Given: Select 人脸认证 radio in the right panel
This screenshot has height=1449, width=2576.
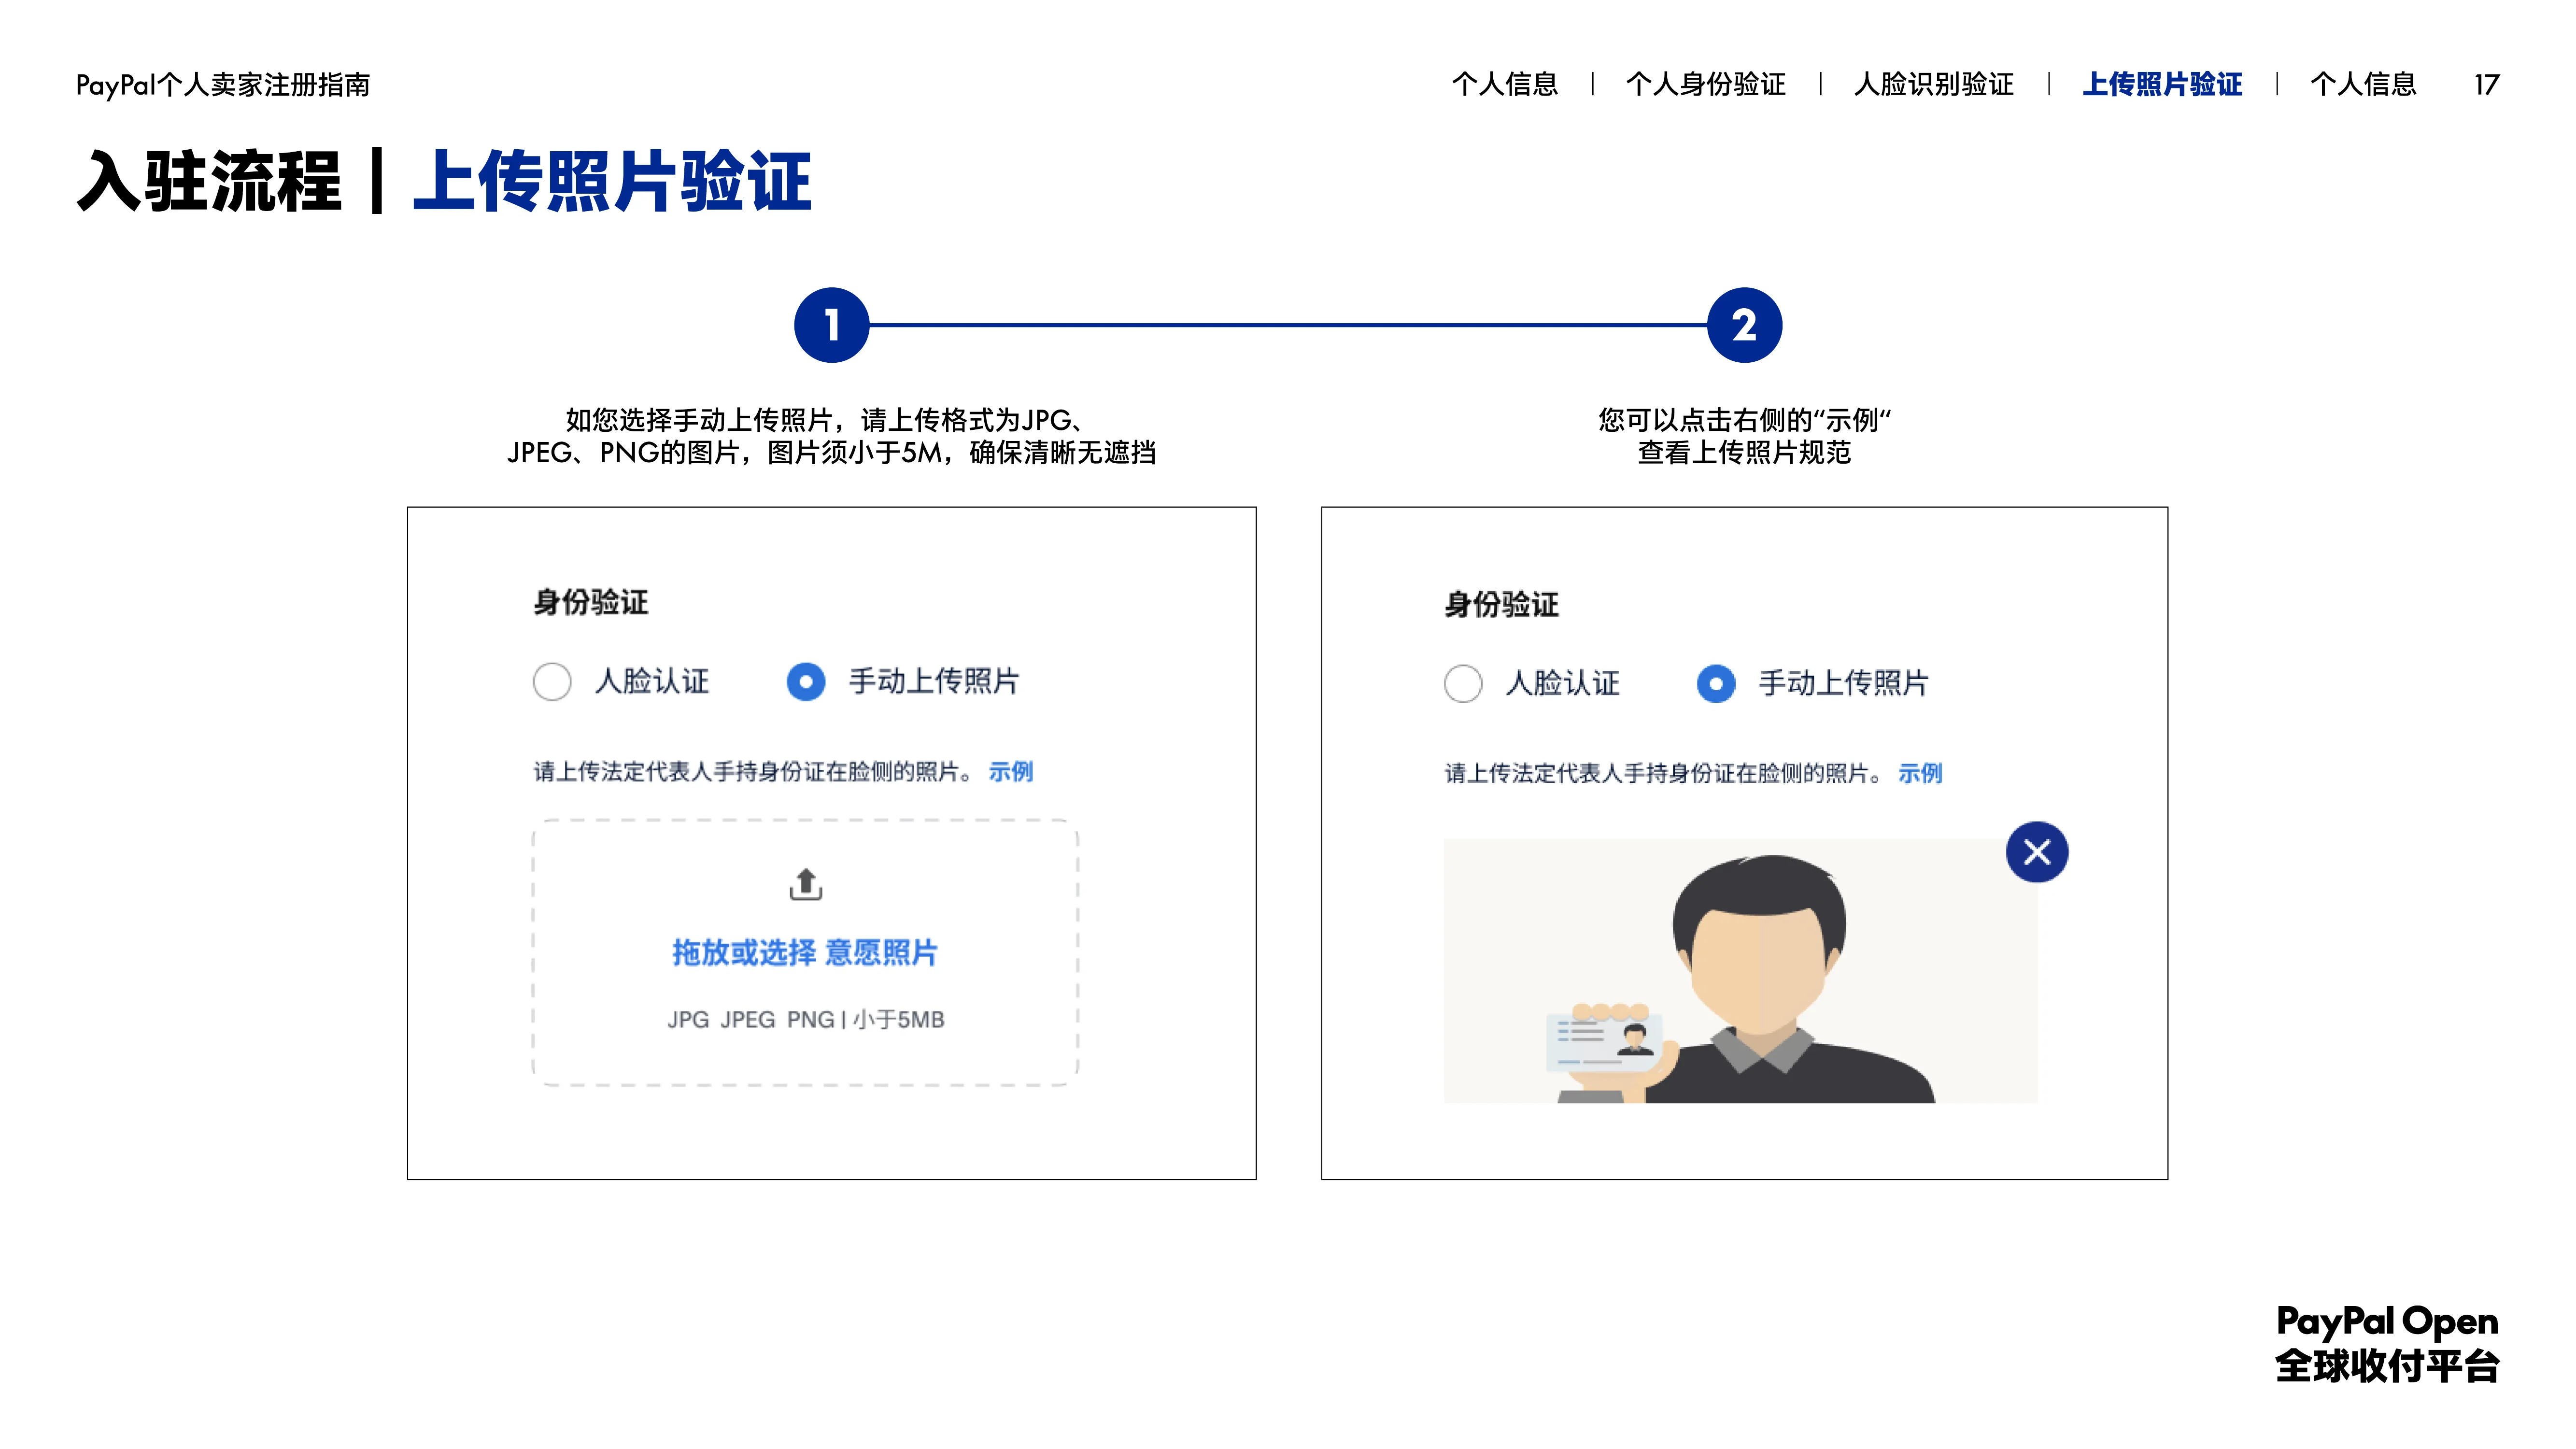Looking at the screenshot, I should click(x=1463, y=684).
